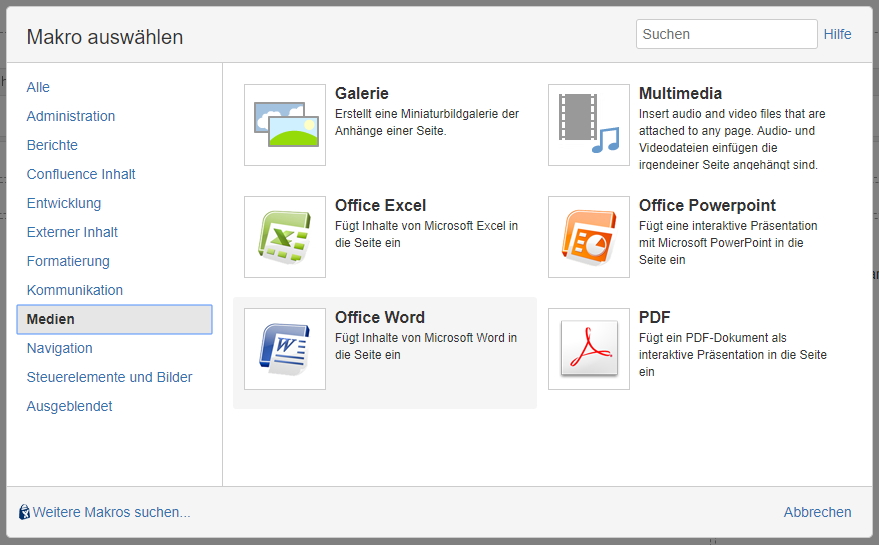The width and height of the screenshot is (879, 545).
Task: Open the Ausgeblendet category
Action: tap(70, 407)
